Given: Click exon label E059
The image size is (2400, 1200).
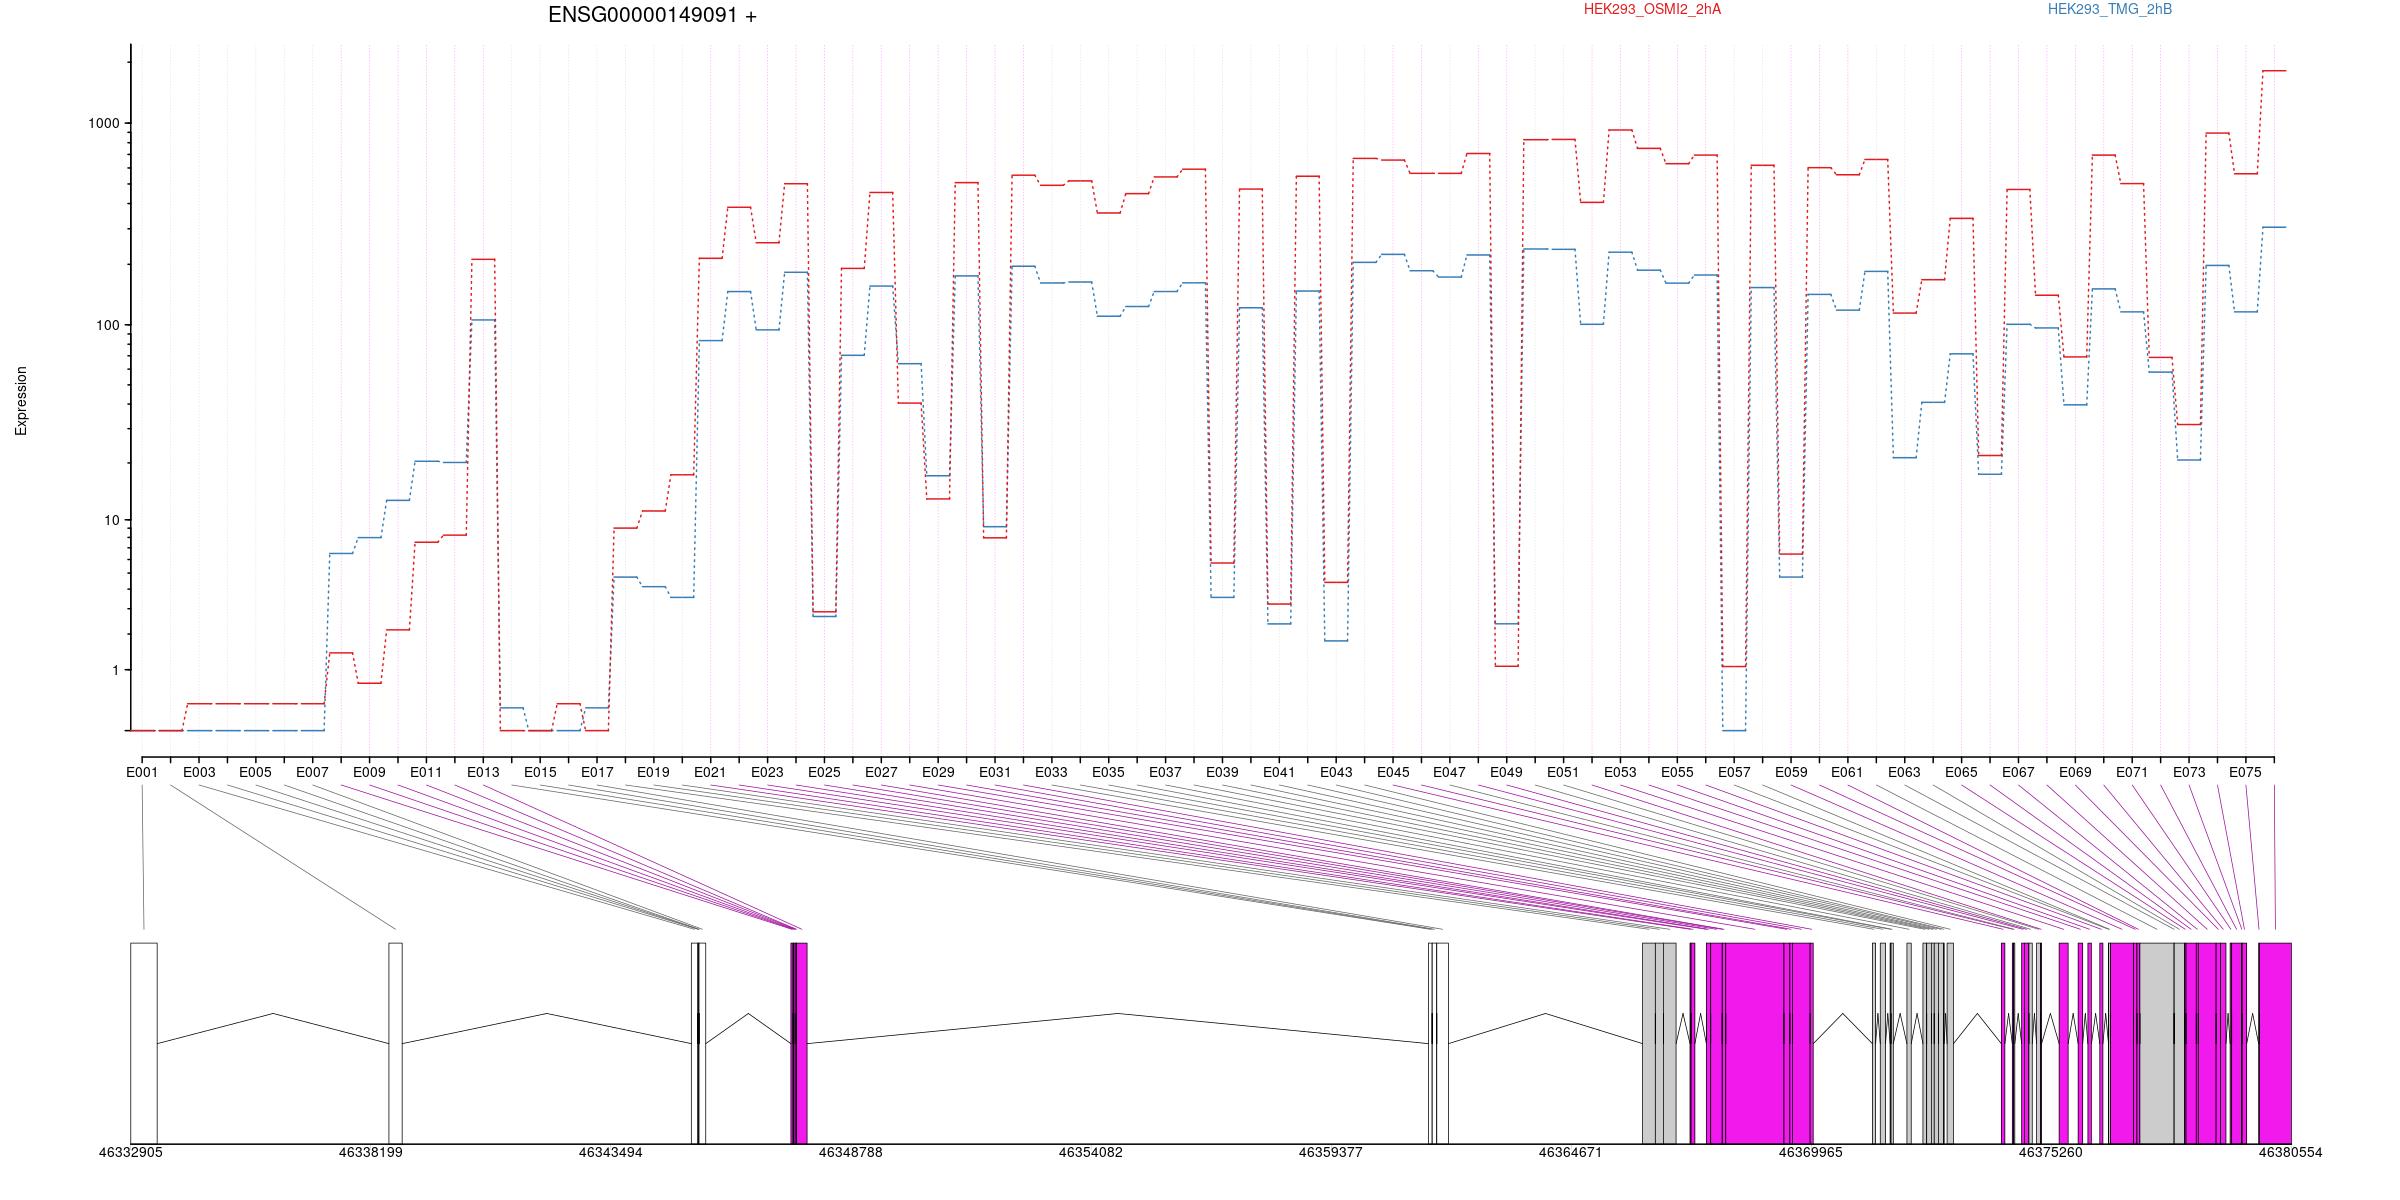Looking at the screenshot, I should (1791, 772).
